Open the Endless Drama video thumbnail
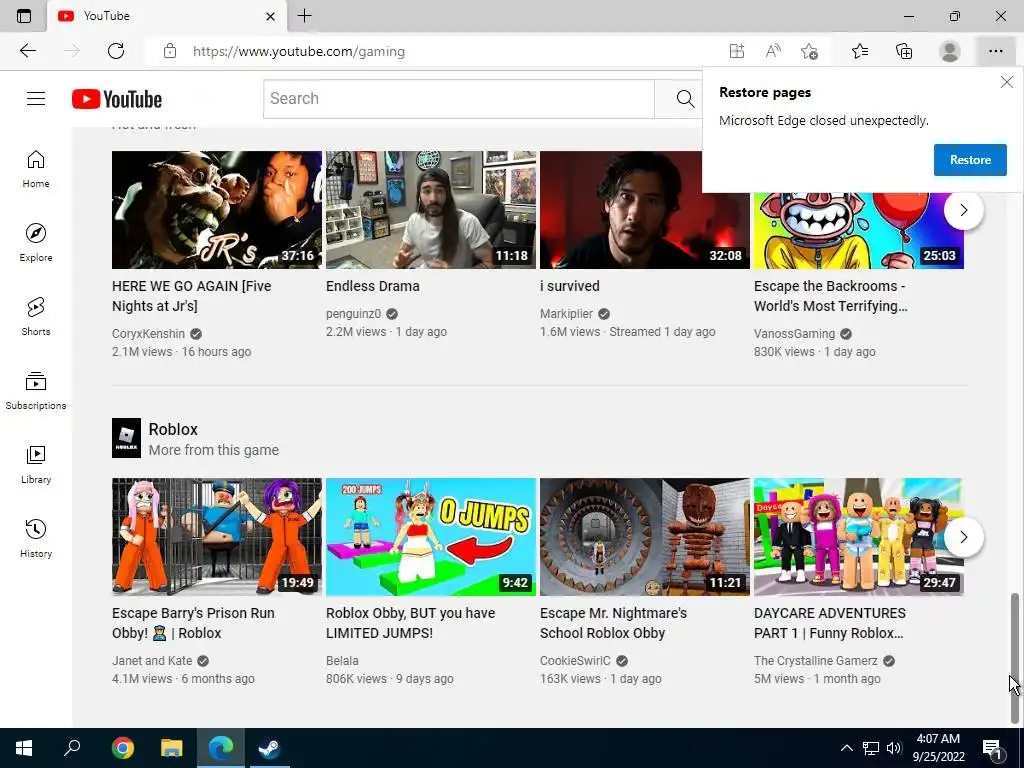Image resolution: width=1024 pixels, height=768 pixels. [x=431, y=210]
